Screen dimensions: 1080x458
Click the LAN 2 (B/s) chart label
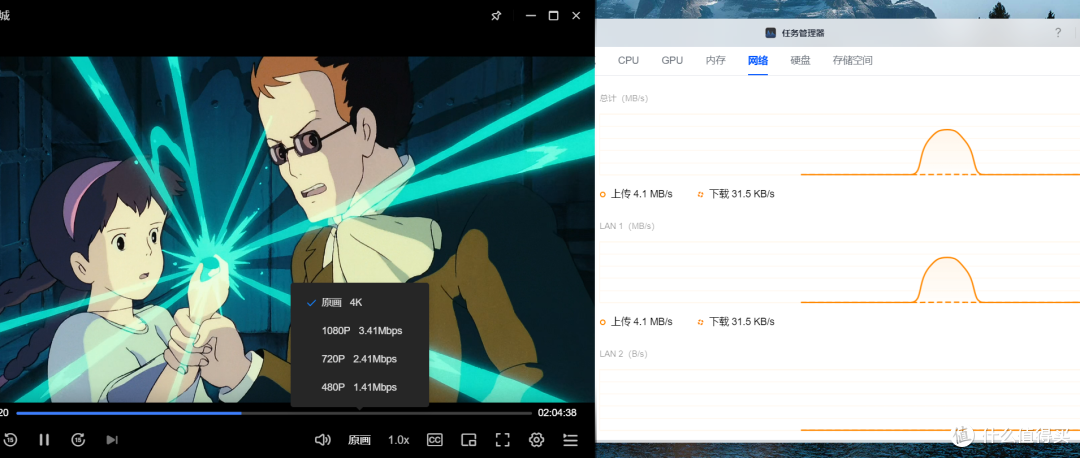623,354
